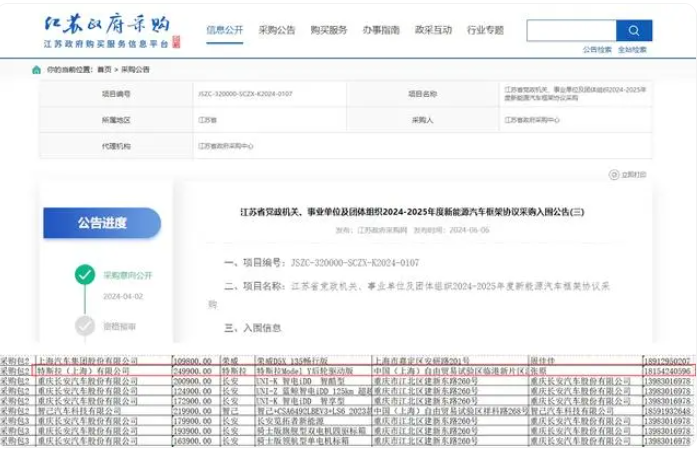
Task: Click the 全站检索 link below search
Action: pos(632,49)
